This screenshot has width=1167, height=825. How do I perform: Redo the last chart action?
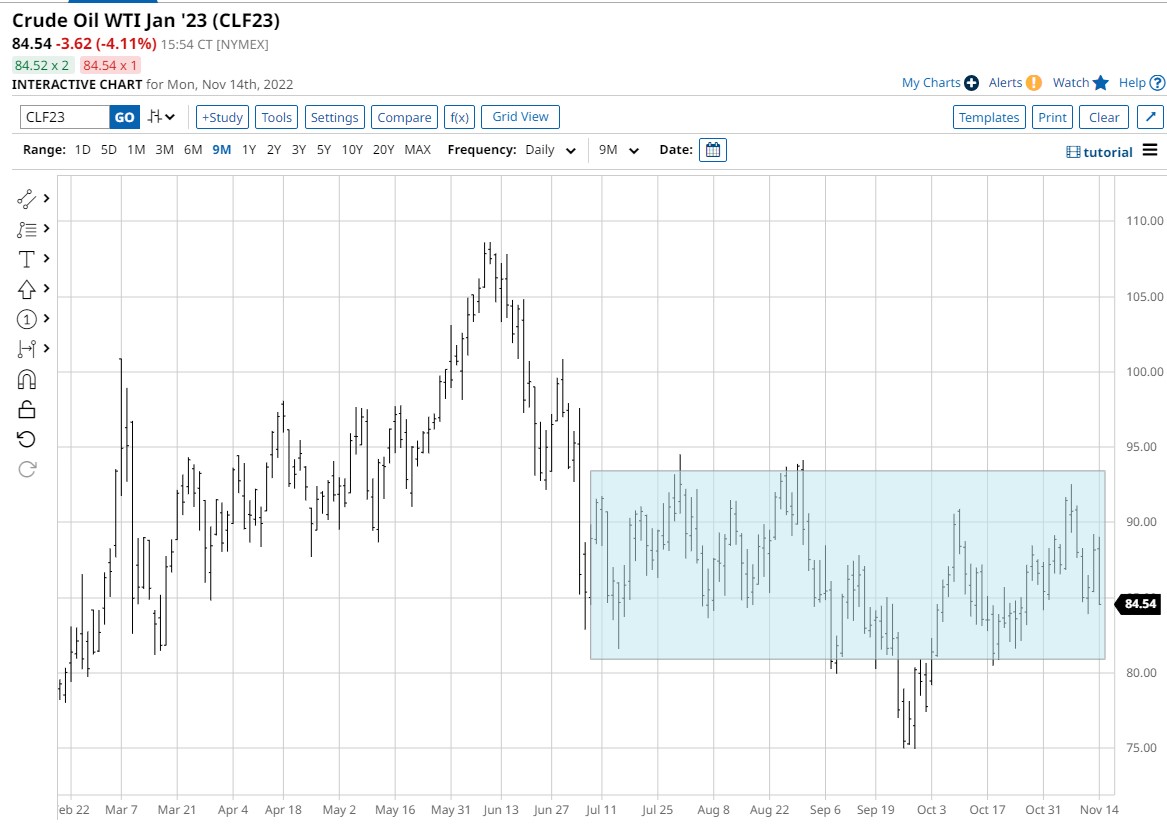coord(27,468)
